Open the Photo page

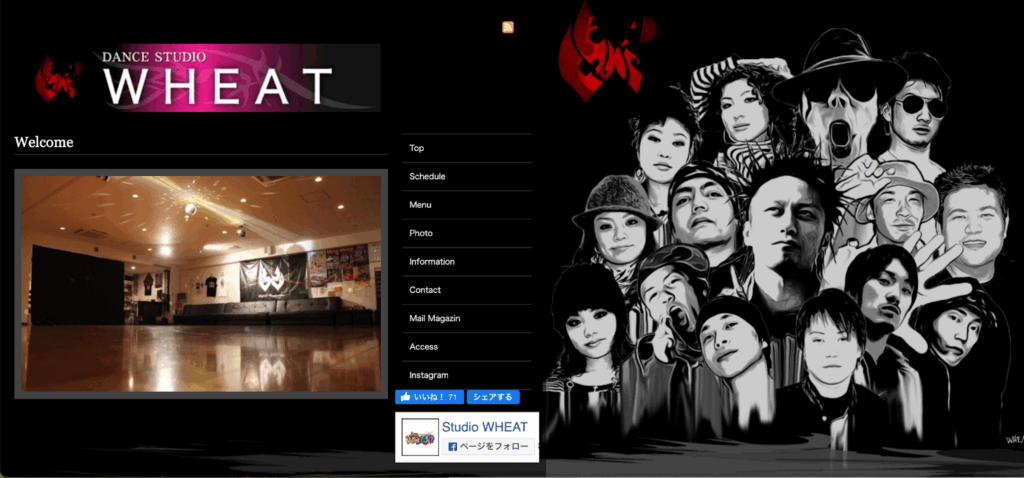421,233
